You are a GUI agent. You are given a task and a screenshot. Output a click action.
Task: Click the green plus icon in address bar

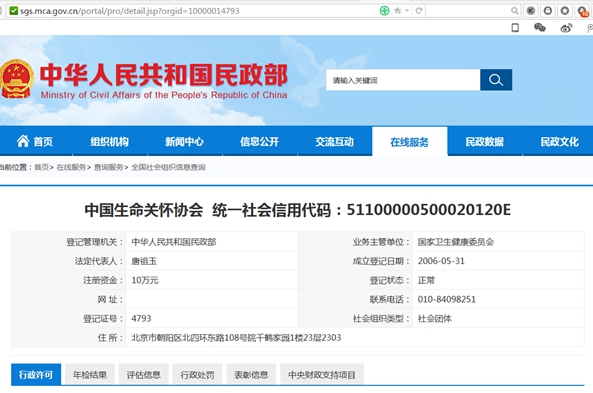384,11
